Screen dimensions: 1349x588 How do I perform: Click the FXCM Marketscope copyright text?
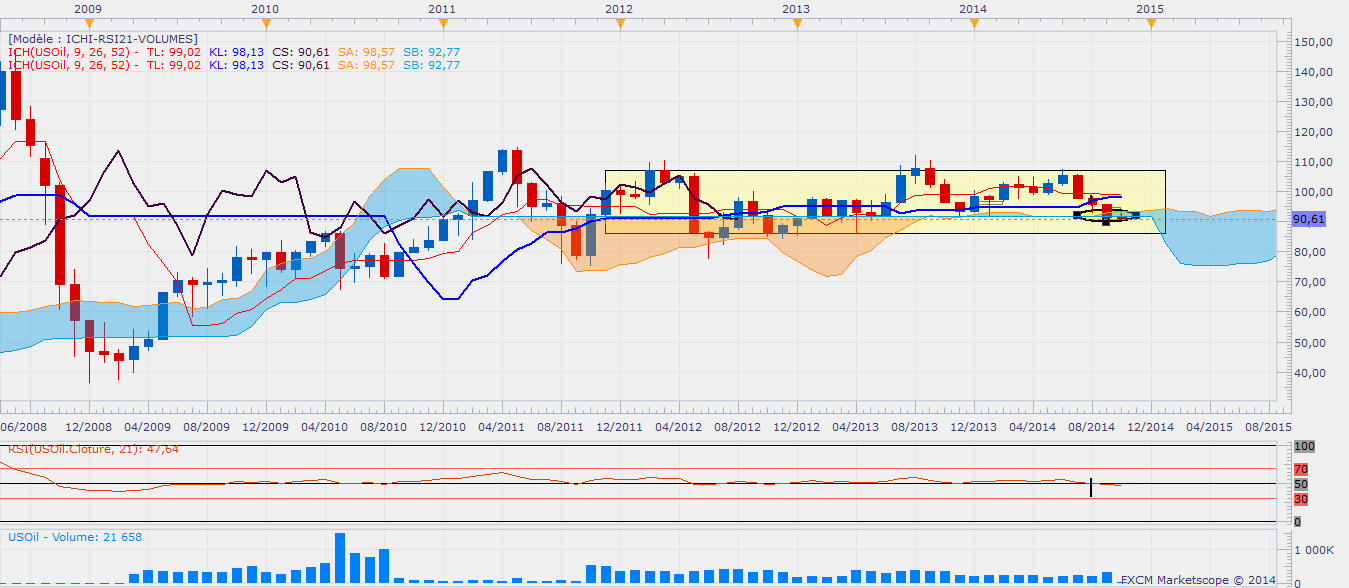(1197, 580)
